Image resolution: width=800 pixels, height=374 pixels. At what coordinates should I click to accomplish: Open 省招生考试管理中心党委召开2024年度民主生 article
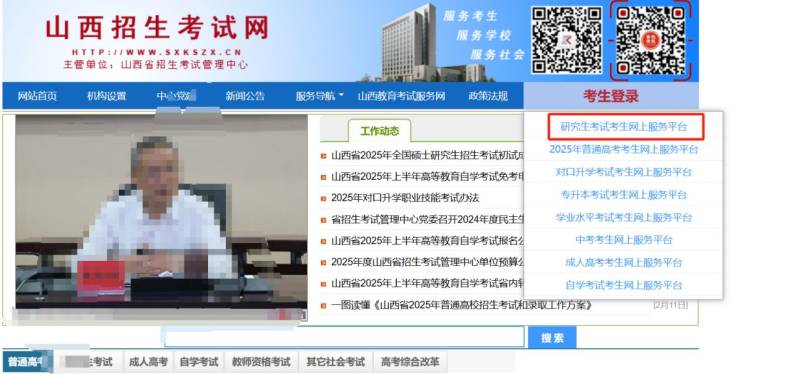click(428, 220)
